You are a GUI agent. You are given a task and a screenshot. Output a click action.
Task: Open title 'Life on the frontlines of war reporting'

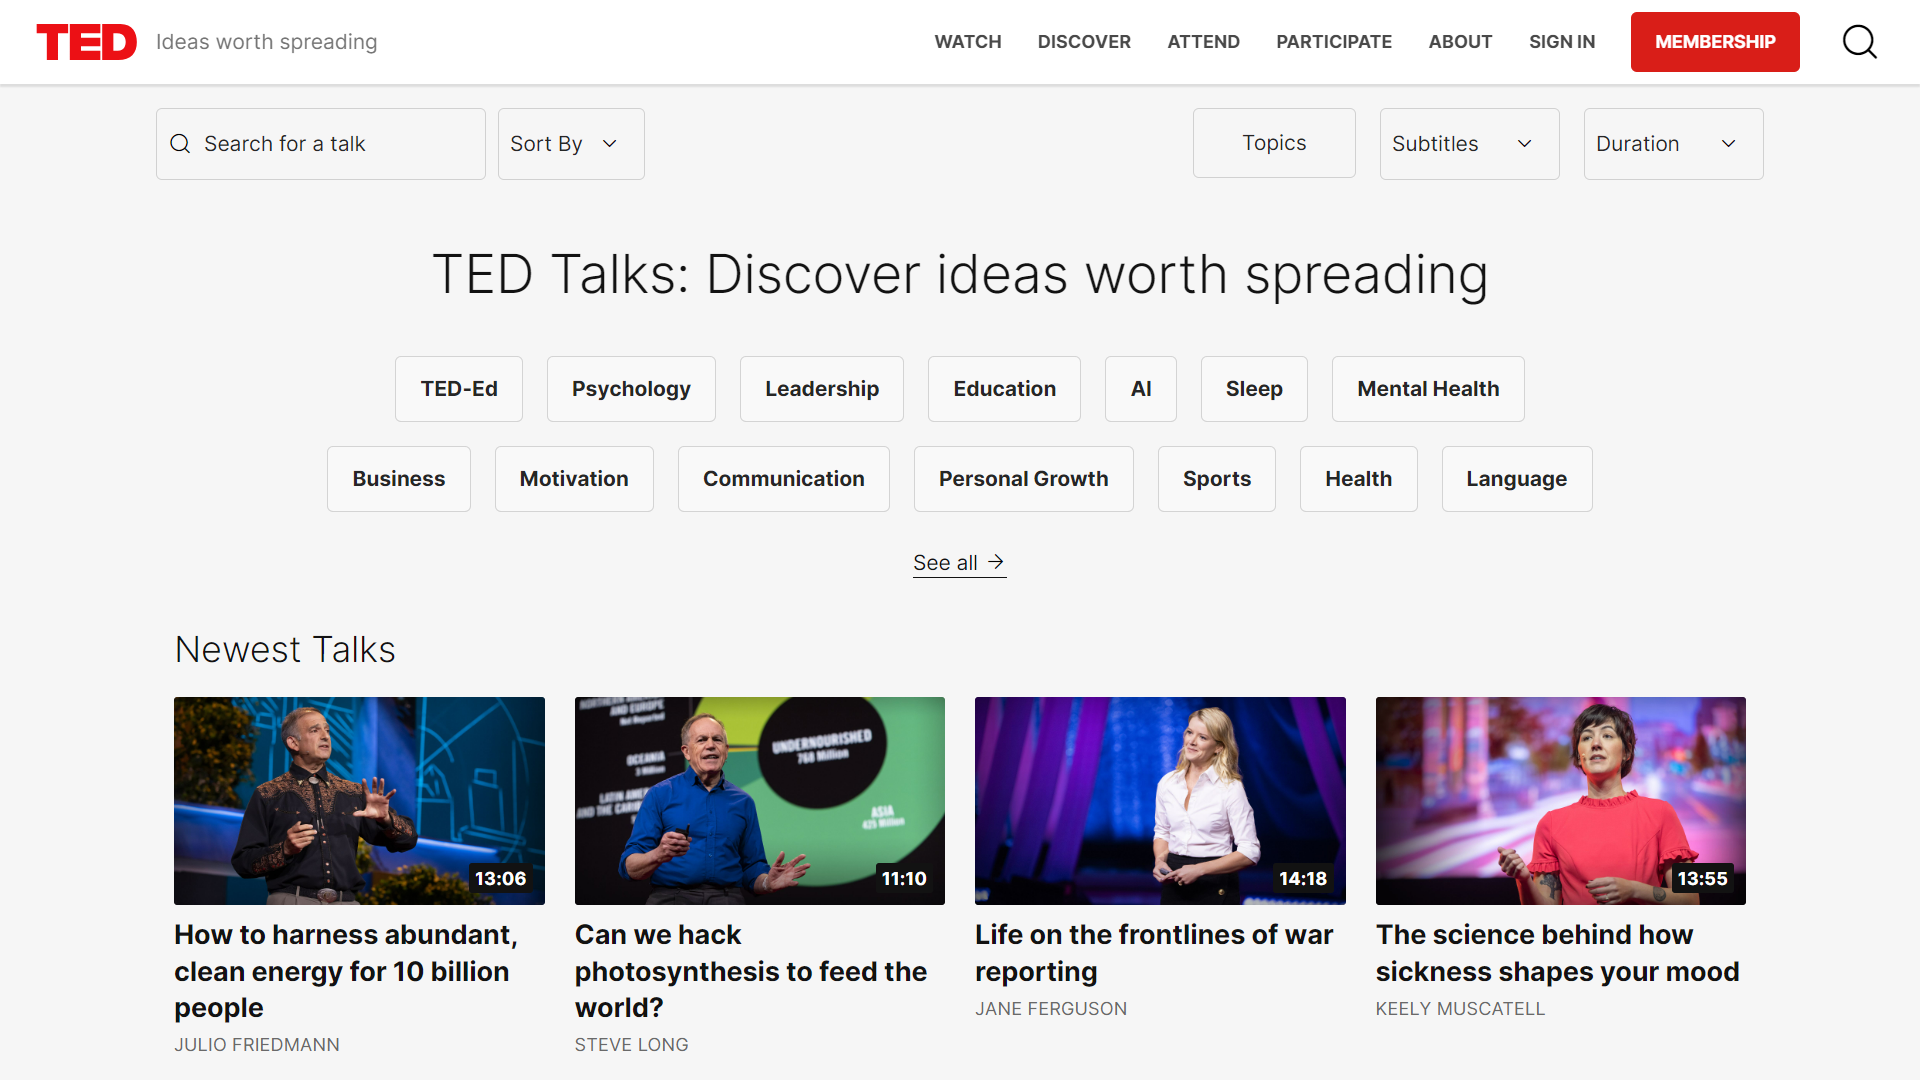click(1154, 953)
